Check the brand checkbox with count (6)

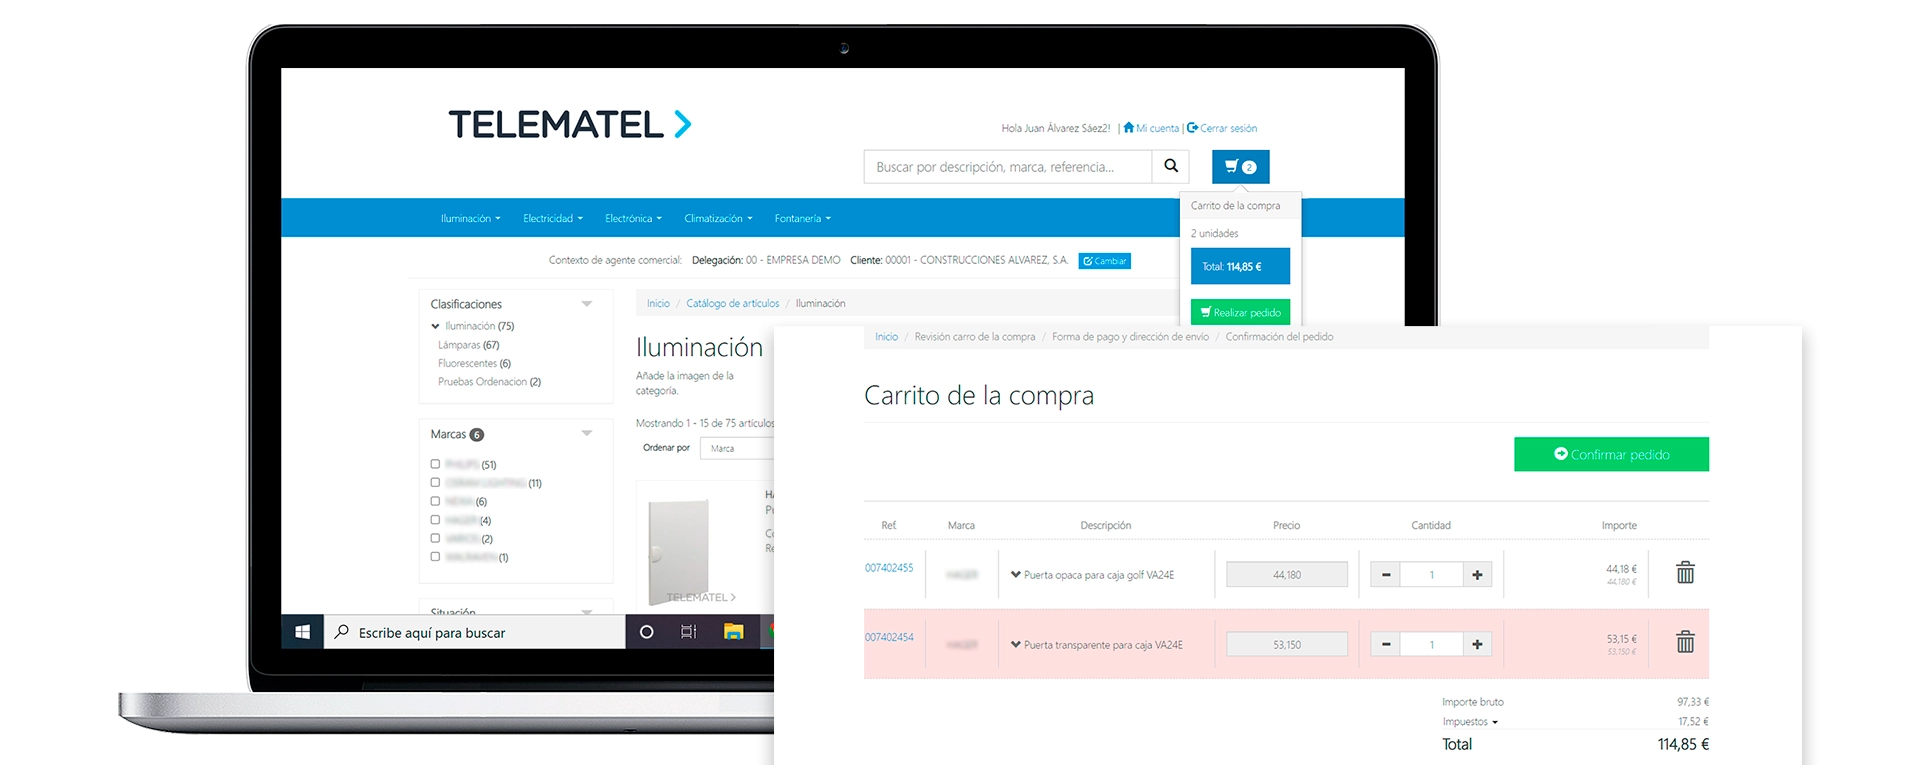pyautogui.click(x=435, y=501)
